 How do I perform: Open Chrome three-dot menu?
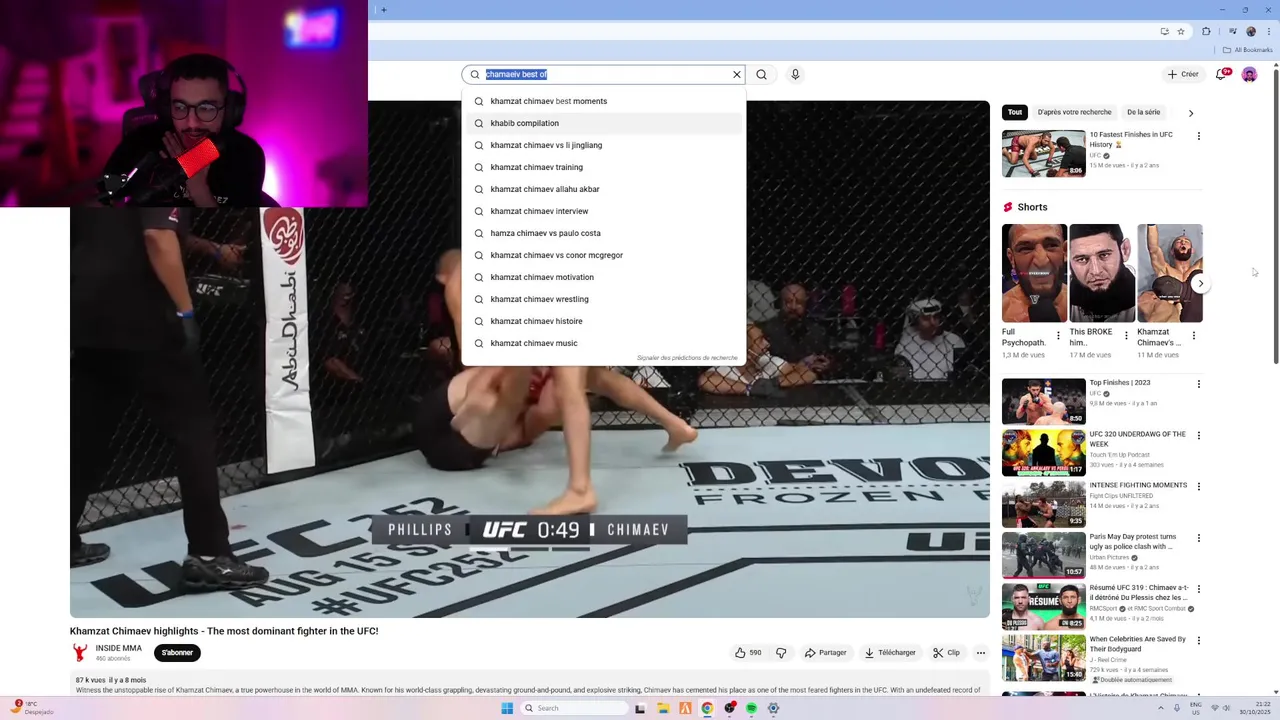click(x=1269, y=31)
